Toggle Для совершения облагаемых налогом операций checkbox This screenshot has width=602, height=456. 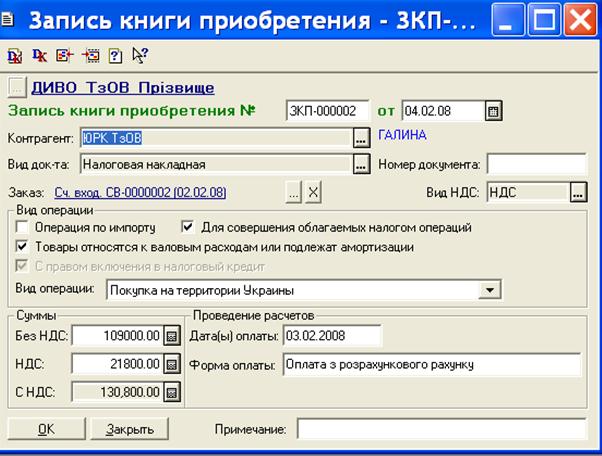(x=188, y=227)
